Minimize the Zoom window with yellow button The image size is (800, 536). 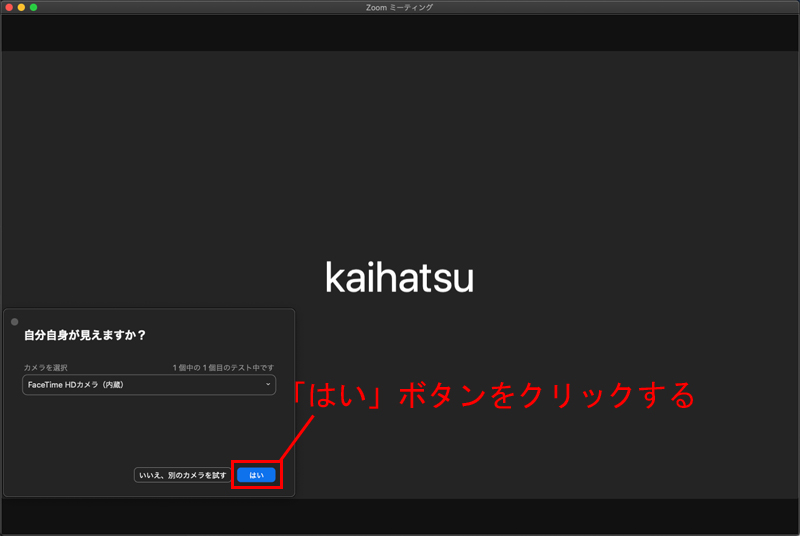click(x=21, y=7)
